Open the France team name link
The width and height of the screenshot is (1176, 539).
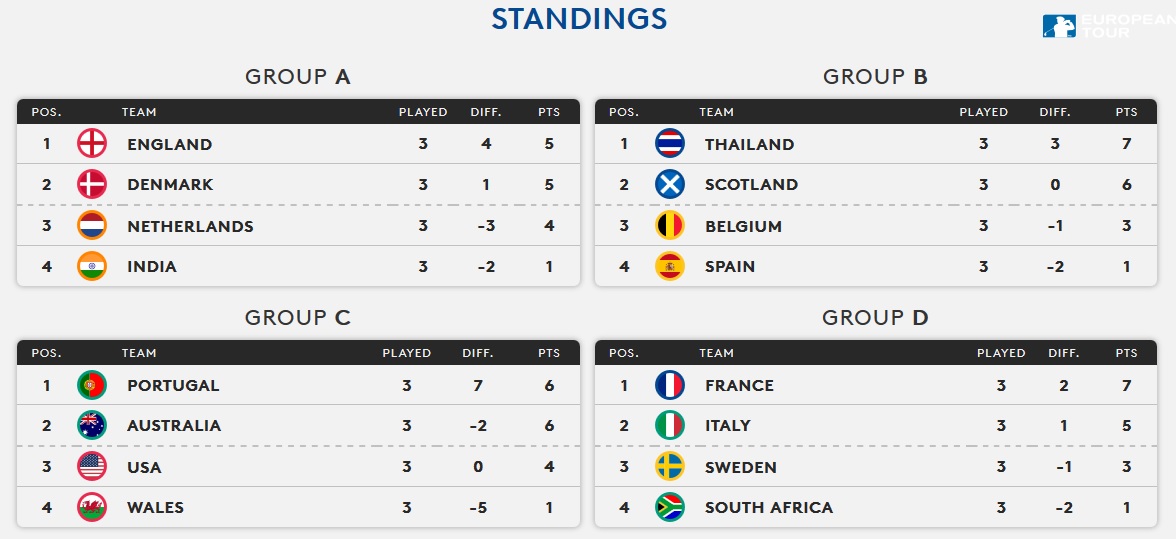pos(739,385)
